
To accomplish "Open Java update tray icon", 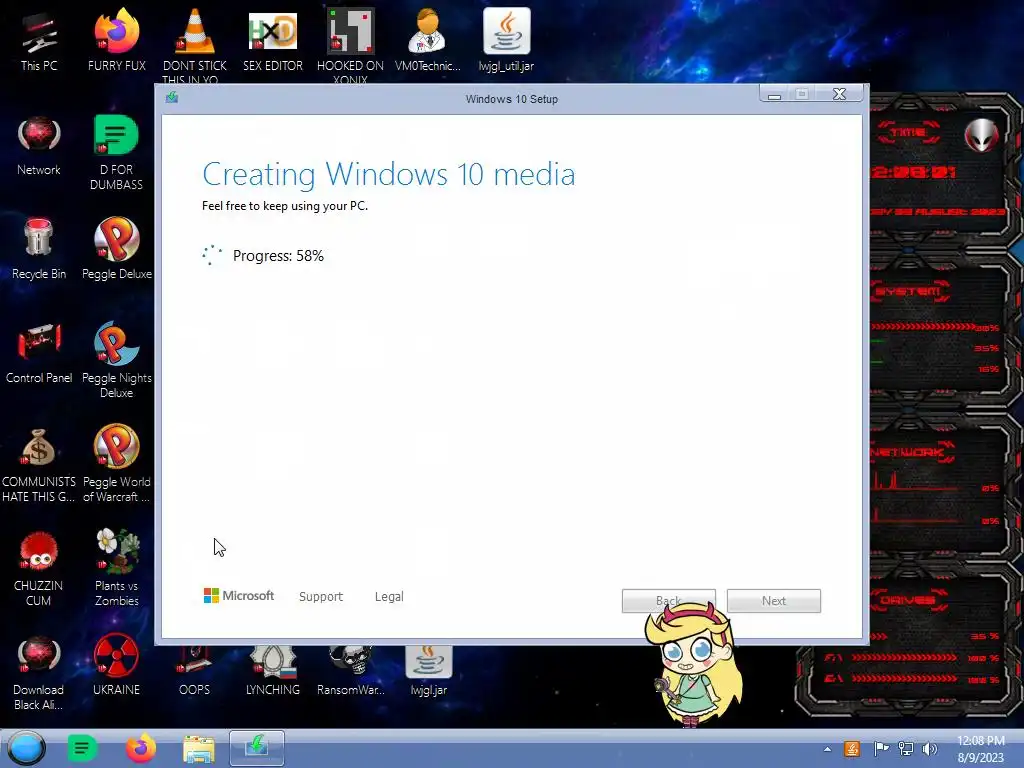I will pos(852,748).
